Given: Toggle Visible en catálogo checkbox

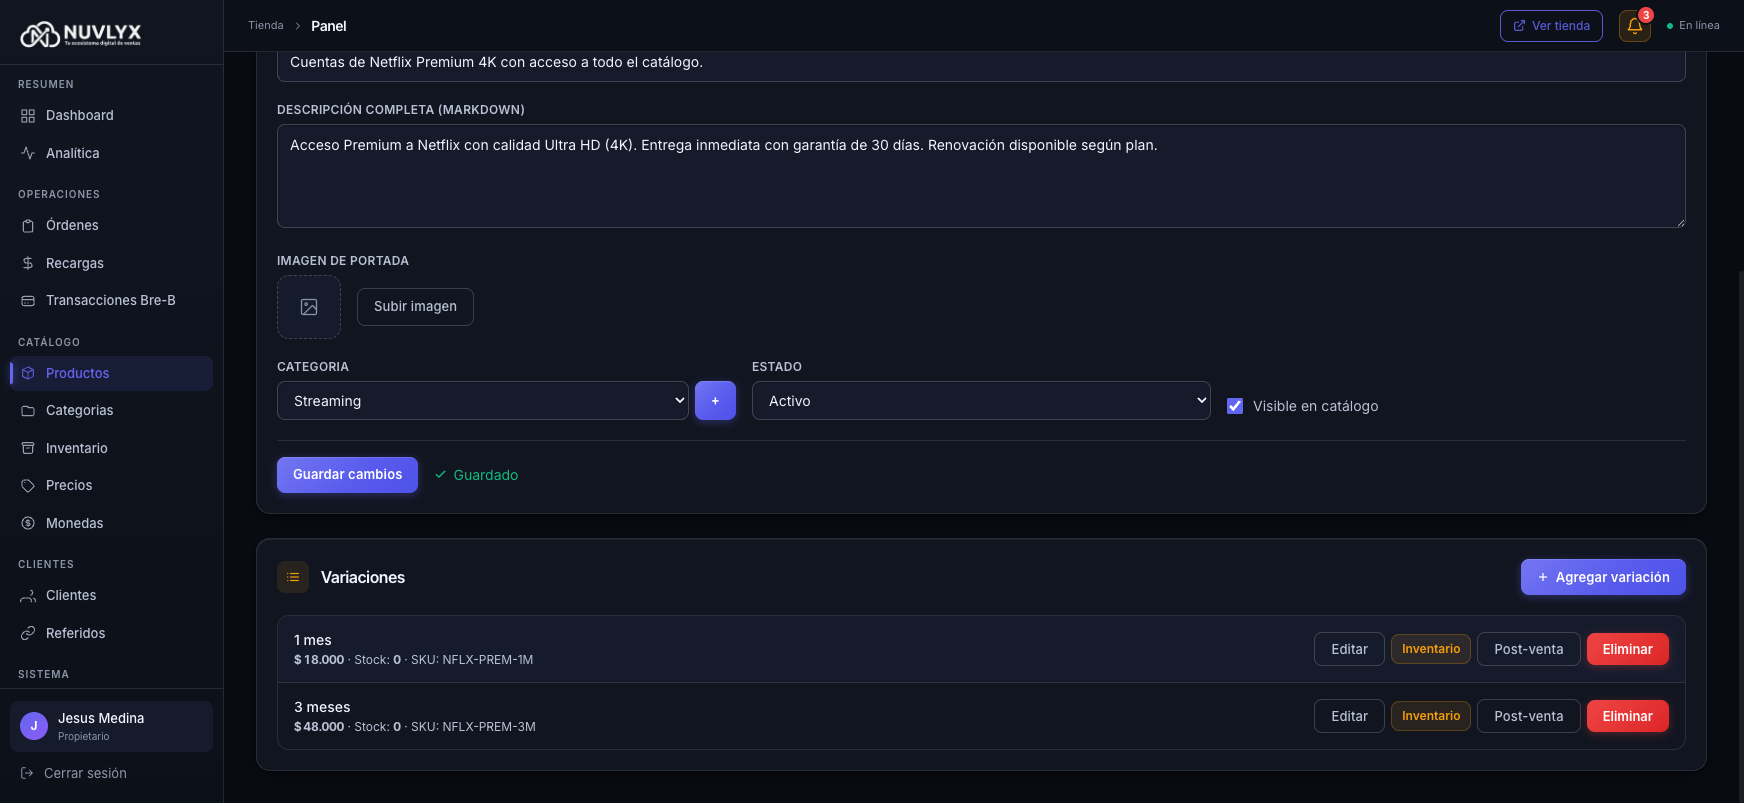Looking at the screenshot, I should point(1235,406).
